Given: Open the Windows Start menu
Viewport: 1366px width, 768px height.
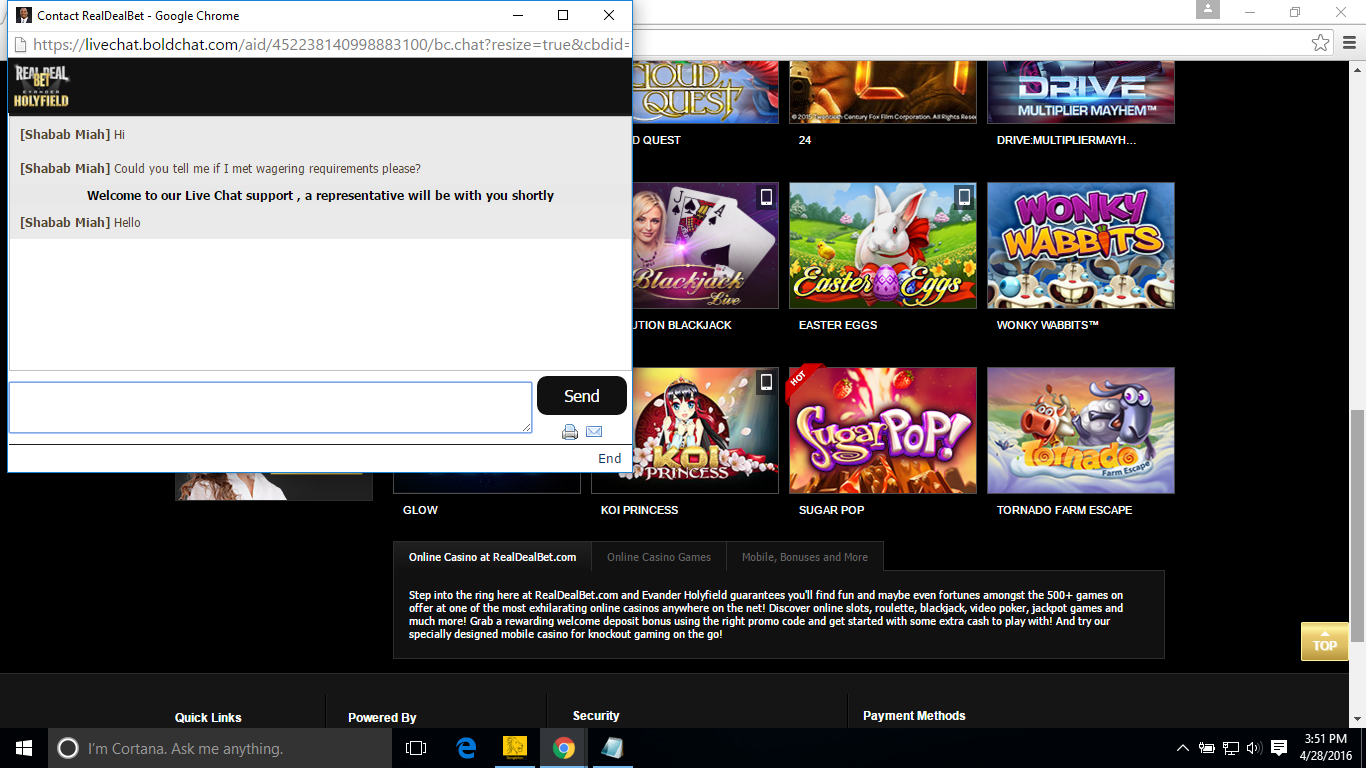Looking at the screenshot, I should pos(24,748).
